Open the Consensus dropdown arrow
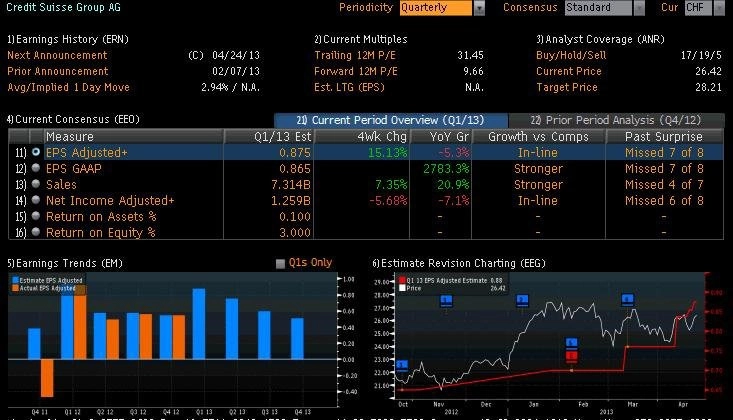Screen dimensions: 733x420 click(639, 8)
